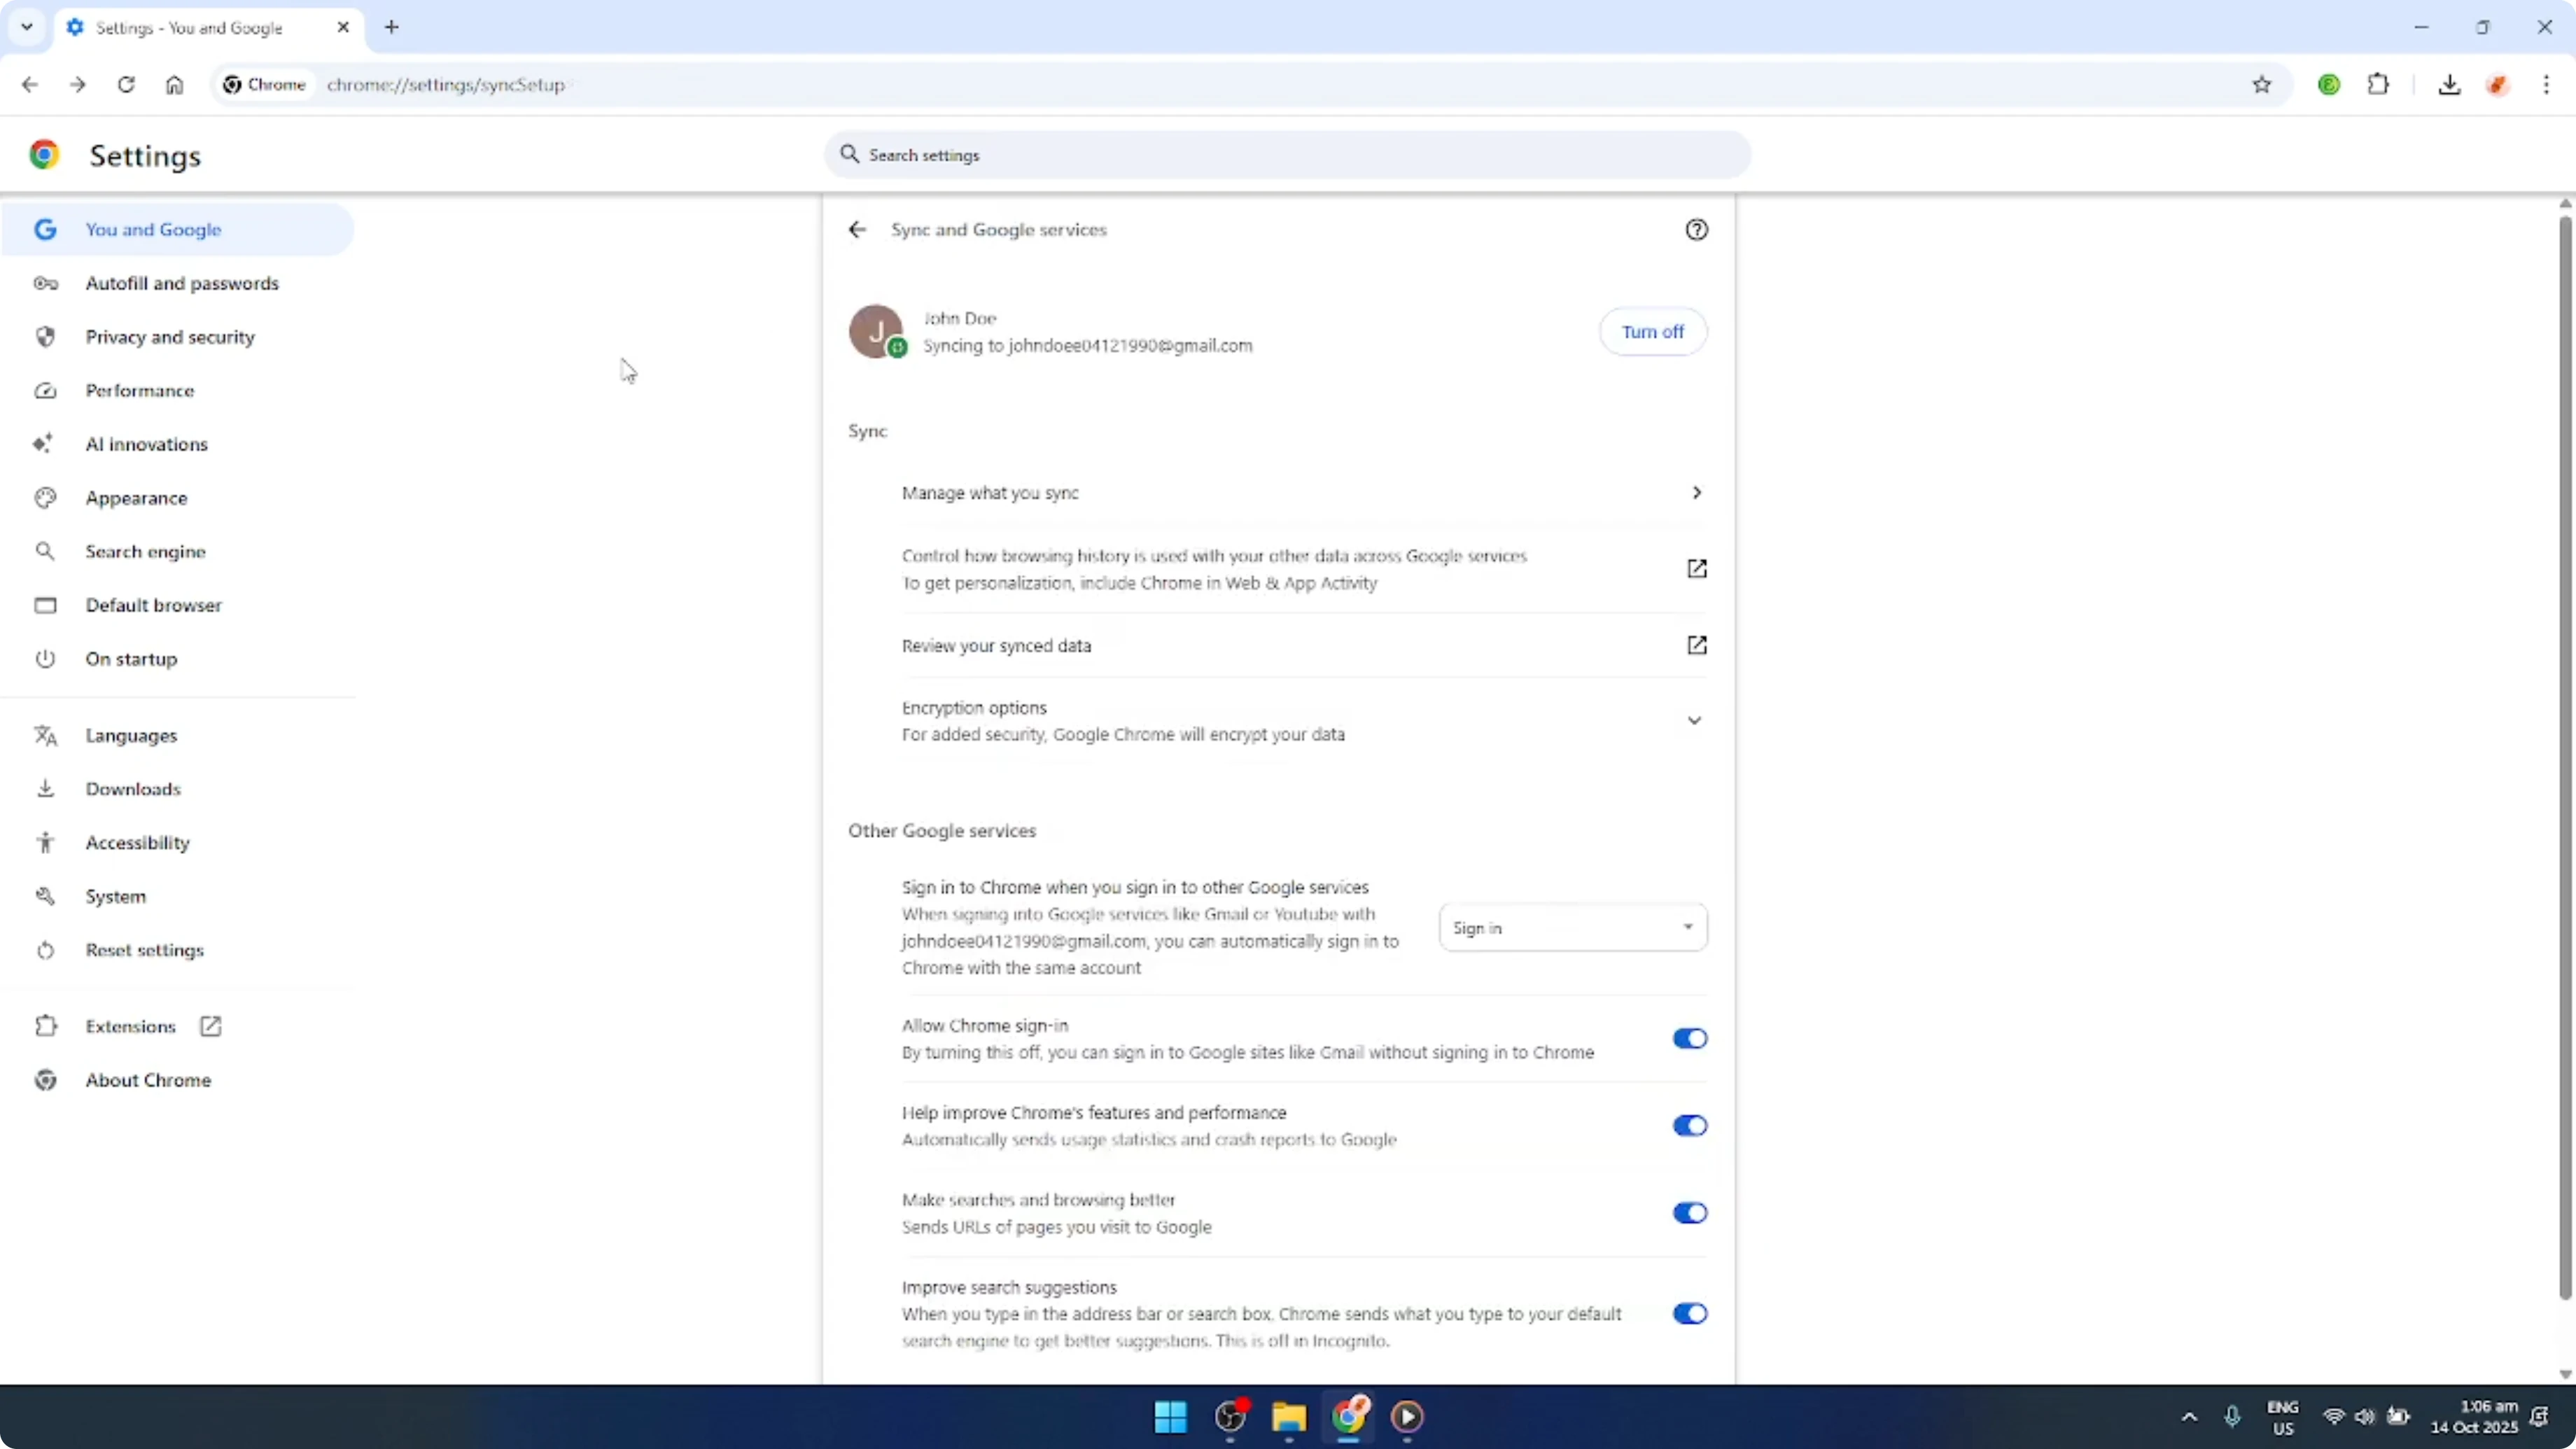The image size is (2576, 1449).
Task: Disable the Improve search suggestions toggle
Action: point(1690,1313)
